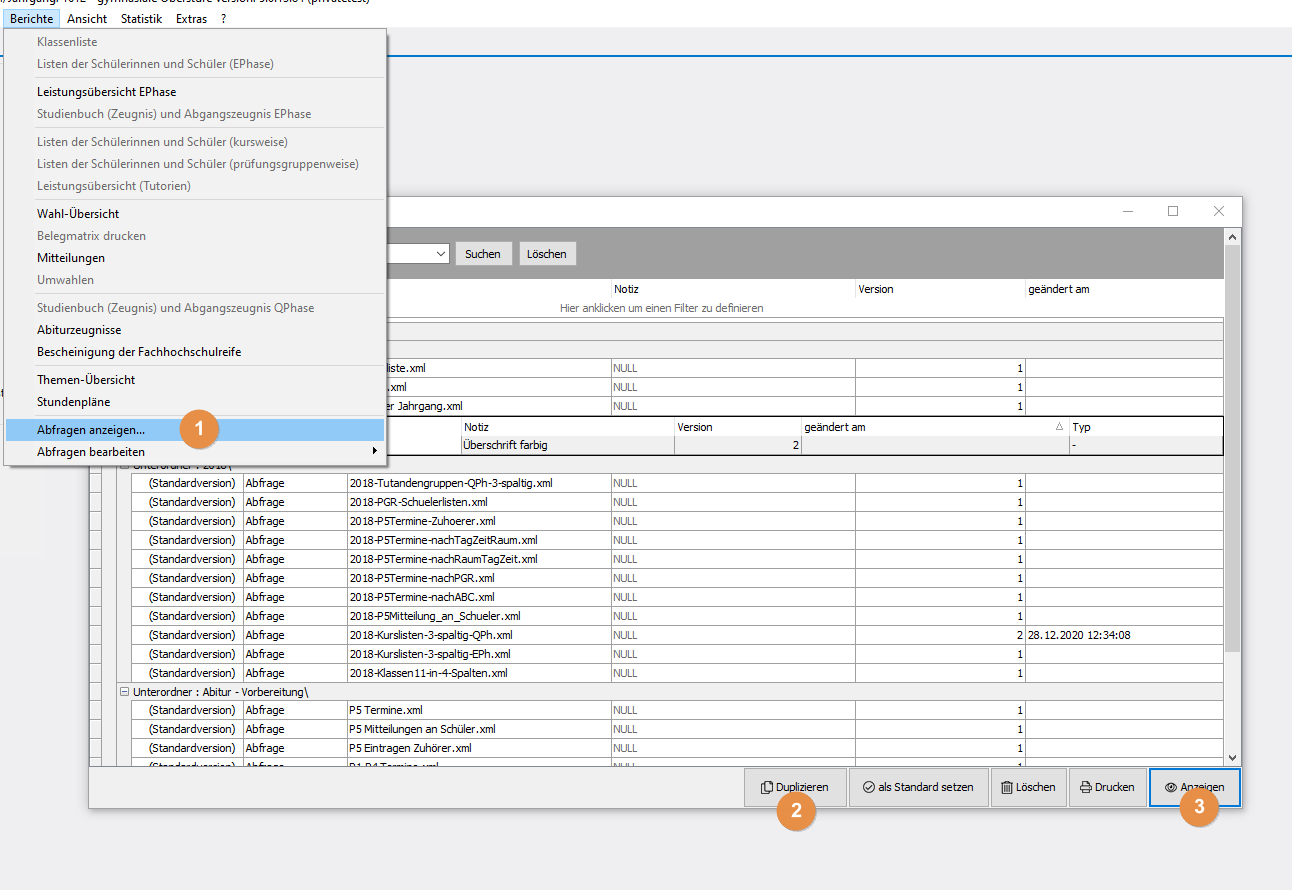1292x890 pixels.
Task: Click the Duplizieren button
Action: [x=795, y=787]
